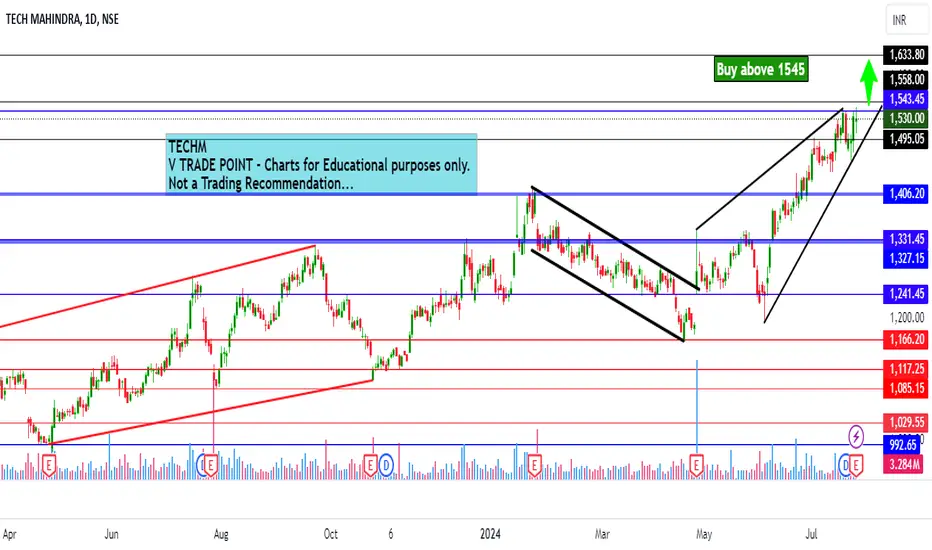Click the 1,085.15 red price label

[906, 388]
